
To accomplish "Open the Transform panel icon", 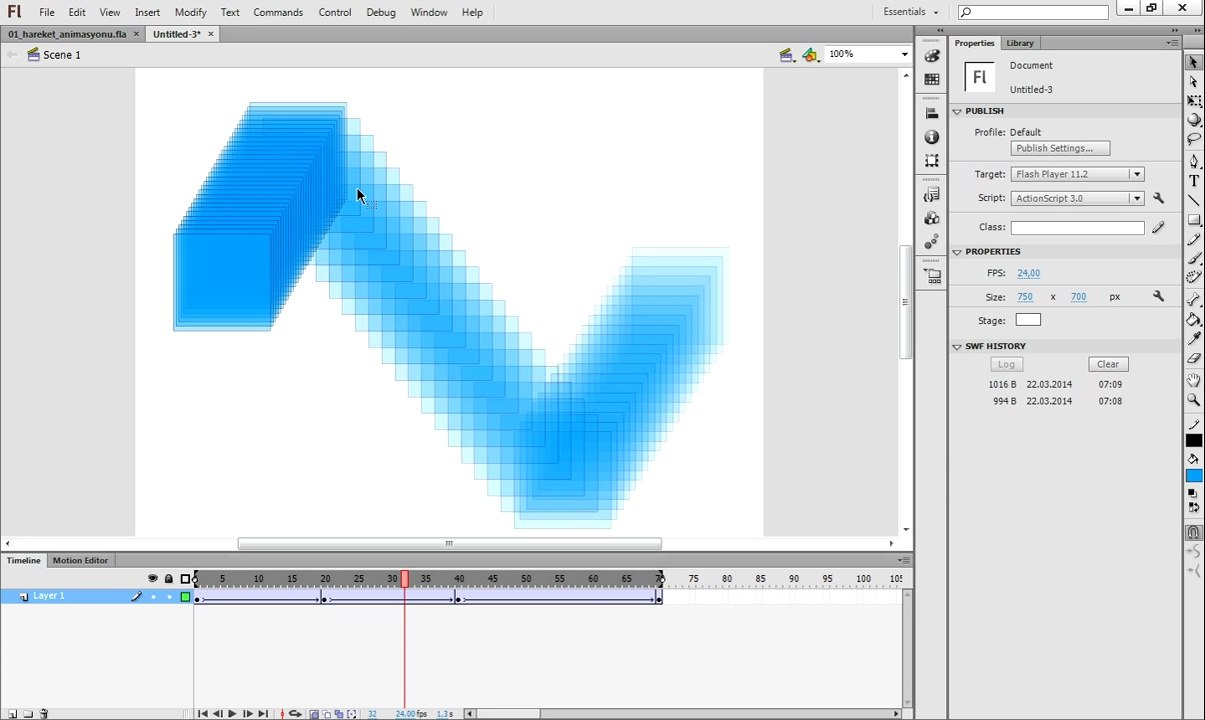I will (932, 160).
